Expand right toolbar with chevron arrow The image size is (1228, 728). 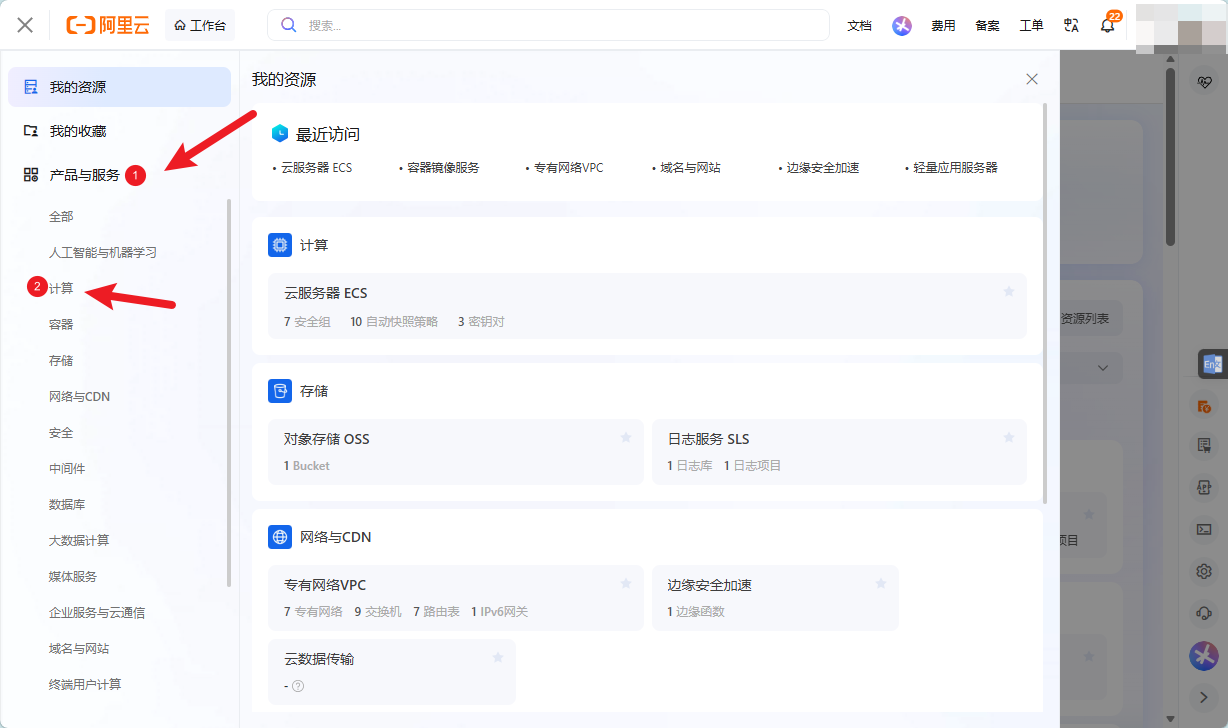coord(1204,696)
